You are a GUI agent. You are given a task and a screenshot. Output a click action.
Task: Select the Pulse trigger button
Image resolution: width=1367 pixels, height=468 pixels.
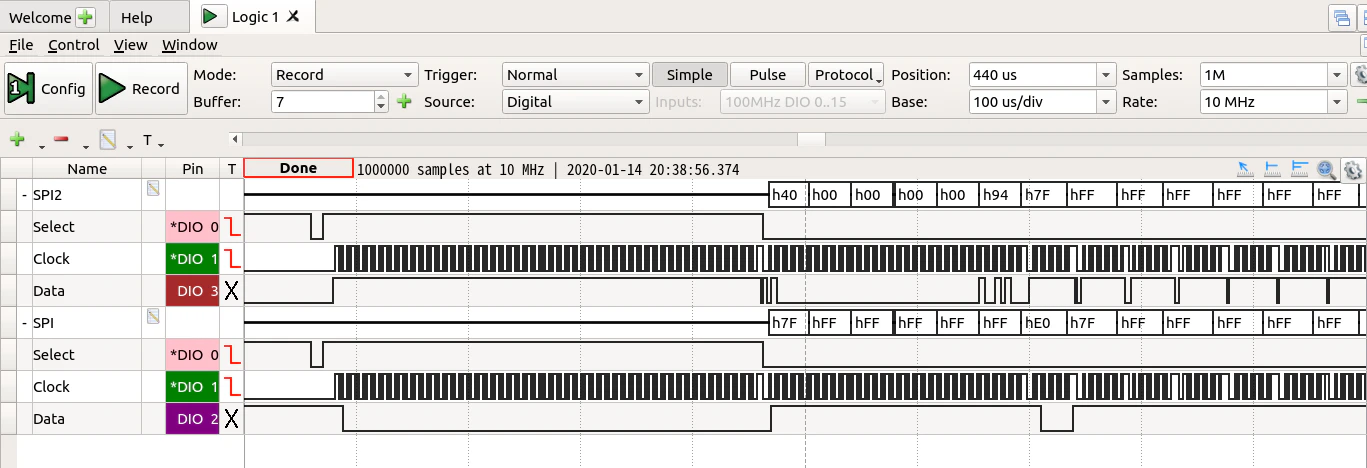click(768, 75)
